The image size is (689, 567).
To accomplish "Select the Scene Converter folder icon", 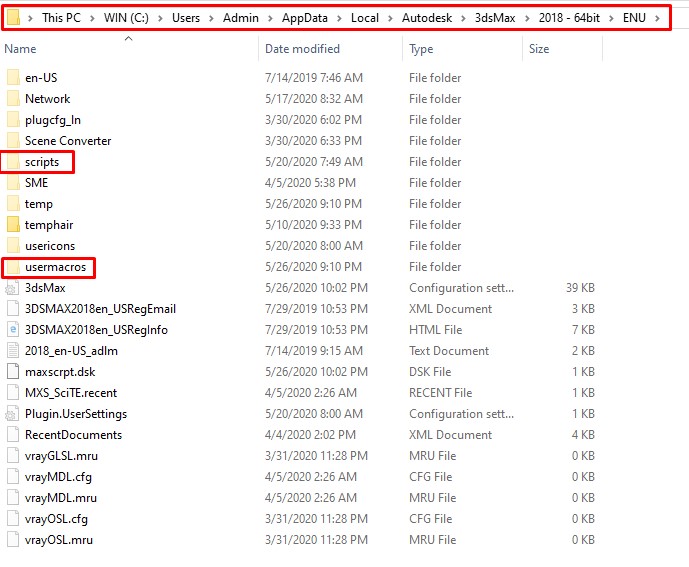I will [13, 141].
